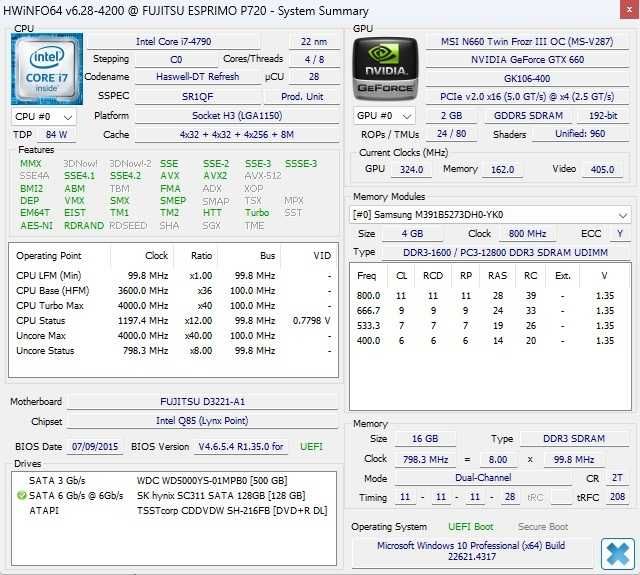Click the ROPs / TMUs value 24 / 80
640x575 pixels.
tap(451, 134)
